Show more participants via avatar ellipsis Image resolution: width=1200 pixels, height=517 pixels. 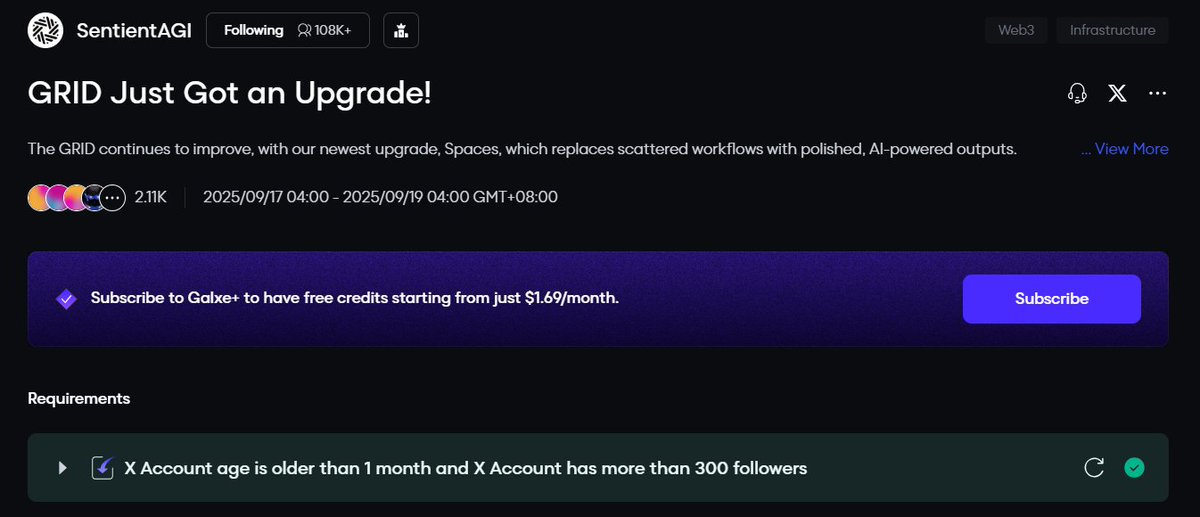(112, 197)
